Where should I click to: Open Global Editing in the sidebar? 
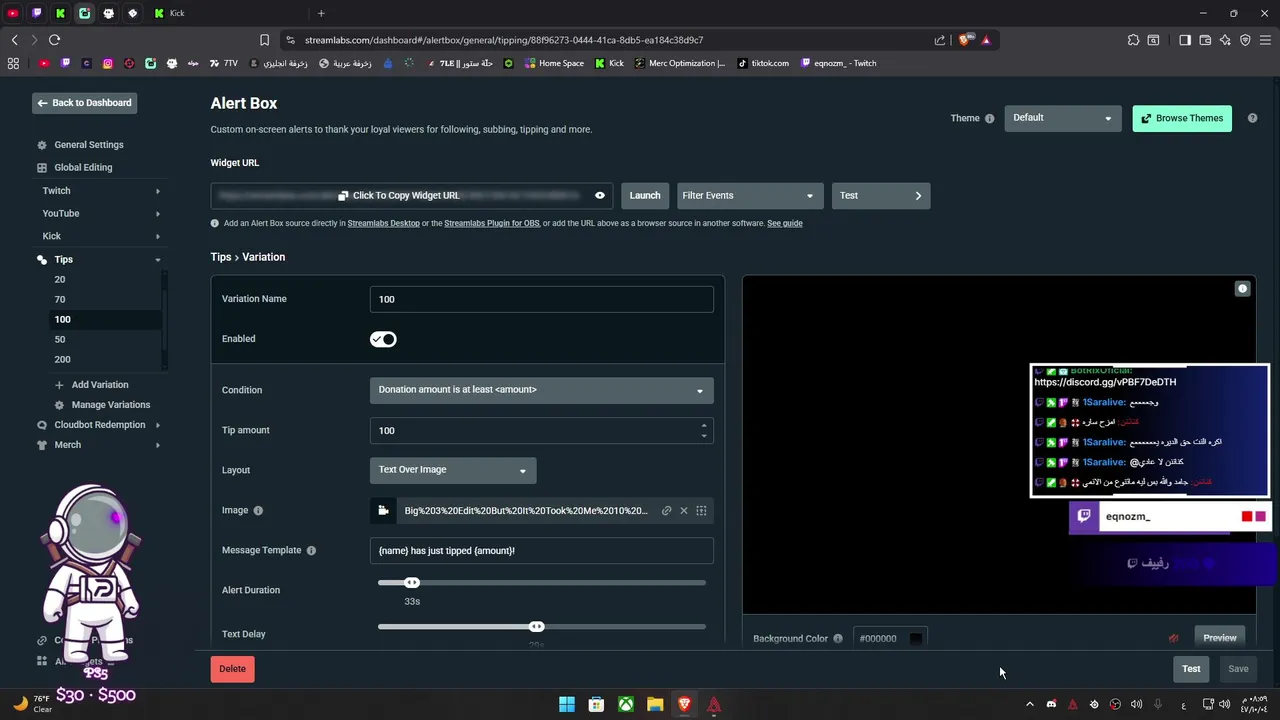(83, 168)
